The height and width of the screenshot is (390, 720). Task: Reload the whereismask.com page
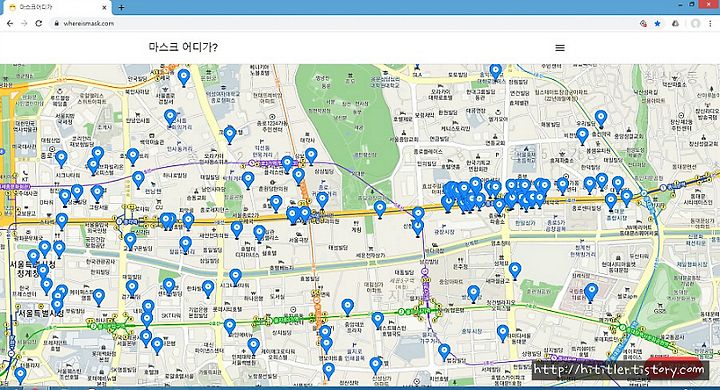[x=39, y=23]
